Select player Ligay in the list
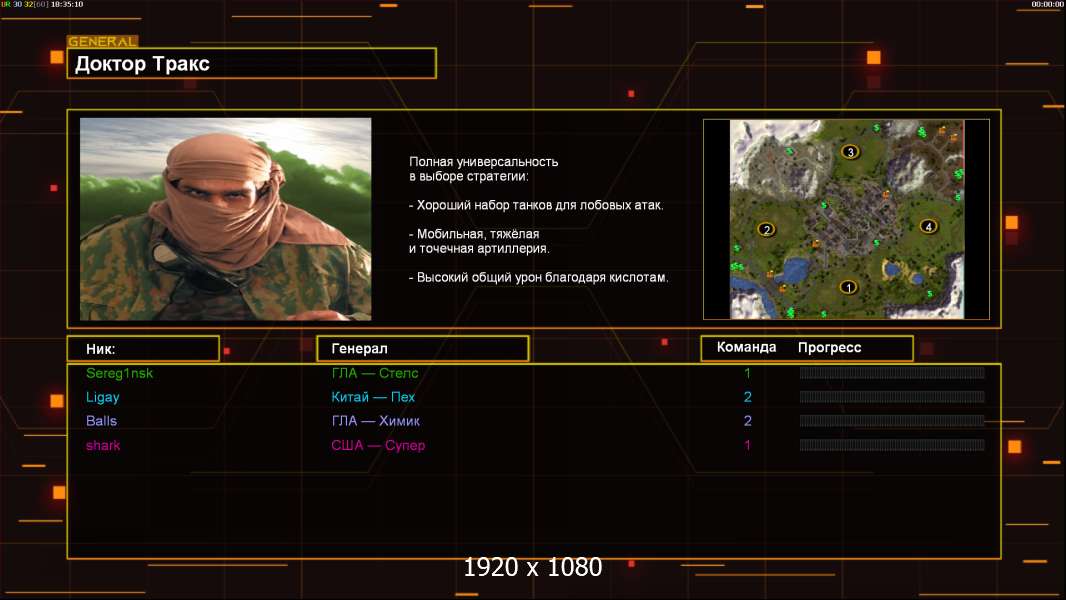Viewport: 1066px width, 600px height. click(x=103, y=398)
